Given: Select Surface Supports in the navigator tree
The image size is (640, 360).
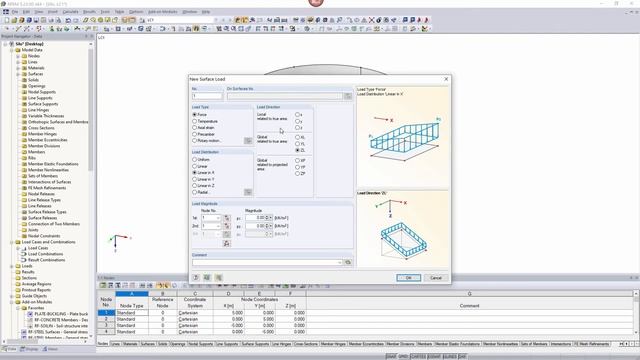Looking at the screenshot, I should pos(43,104).
